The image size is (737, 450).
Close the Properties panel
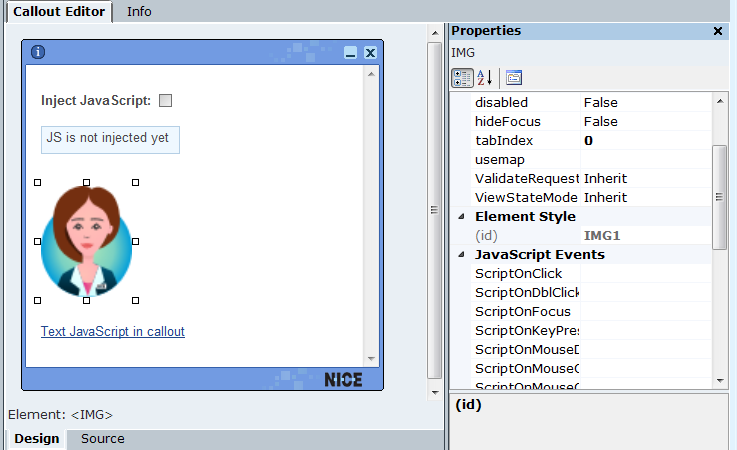coord(718,31)
